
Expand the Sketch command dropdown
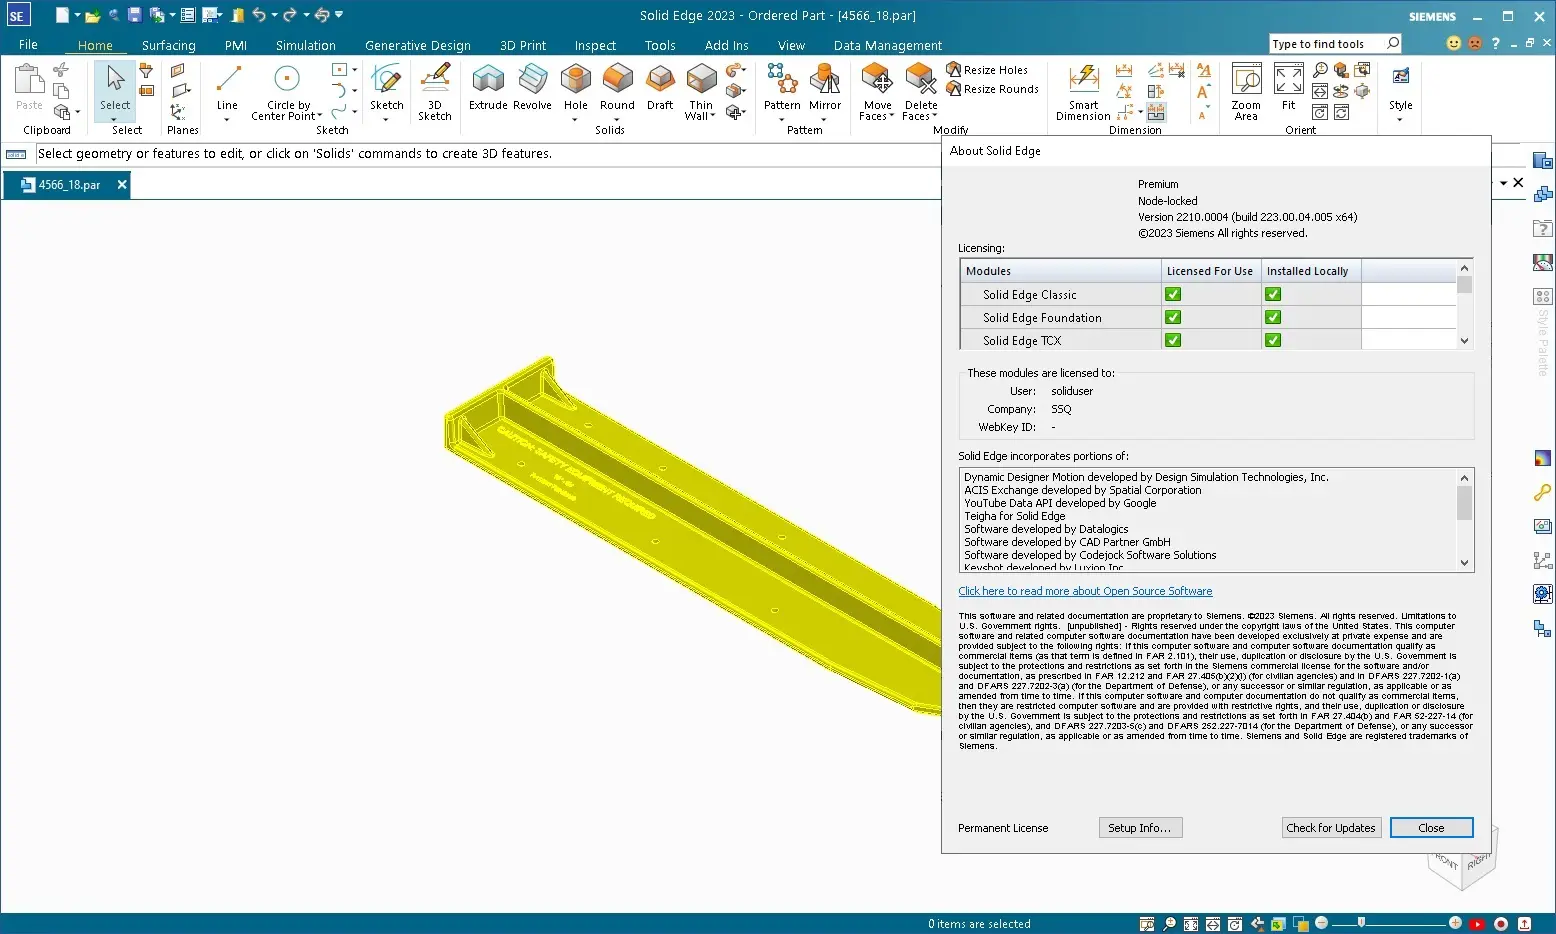pyautogui.click(x=386, y=119)
